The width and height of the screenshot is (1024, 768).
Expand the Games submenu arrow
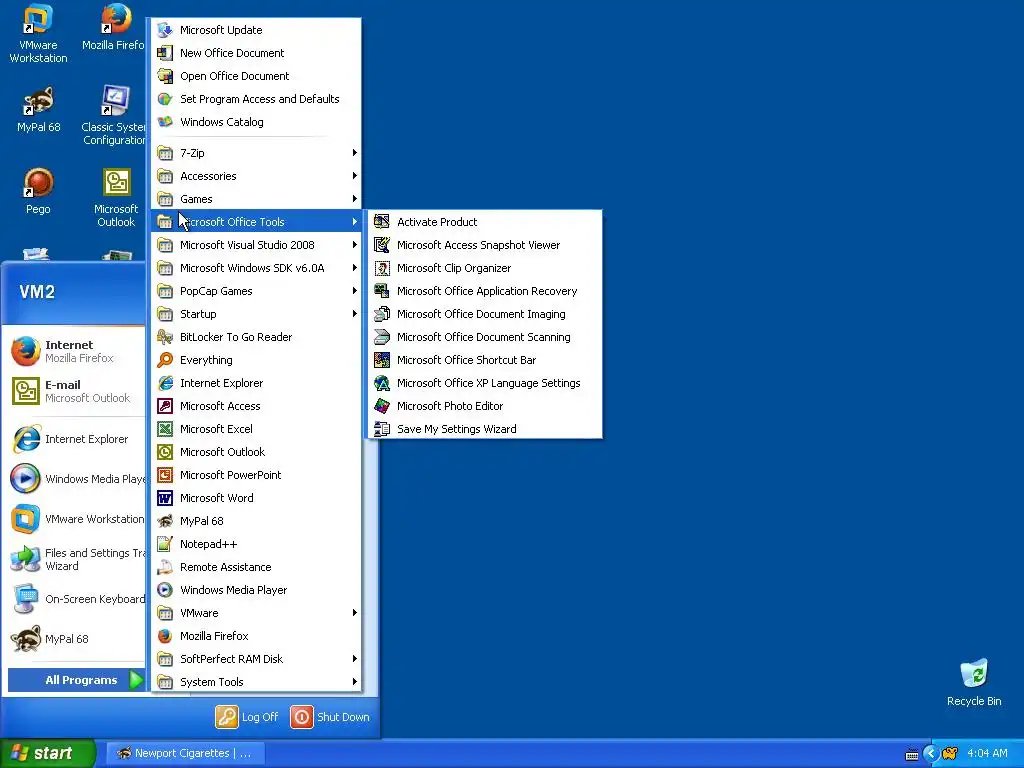(x=355, y=199)
